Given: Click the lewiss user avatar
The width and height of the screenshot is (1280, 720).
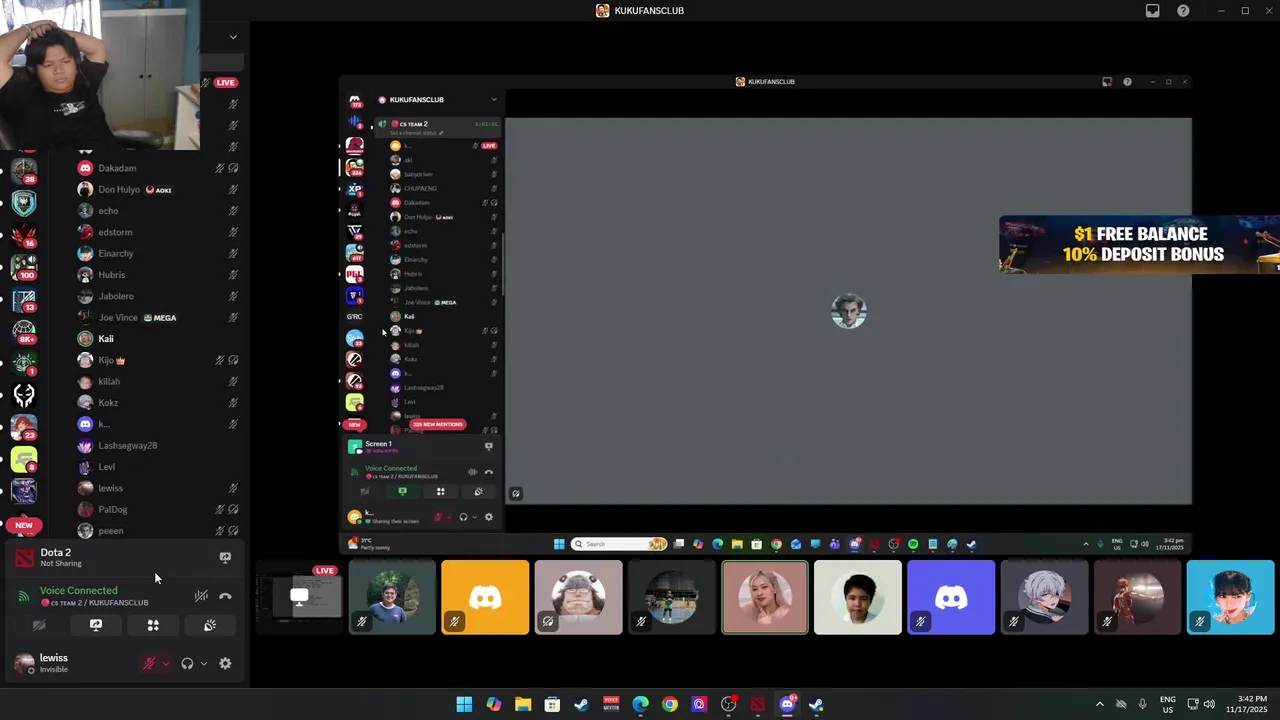Looking at the screenshot, I should tap(24, 662).
